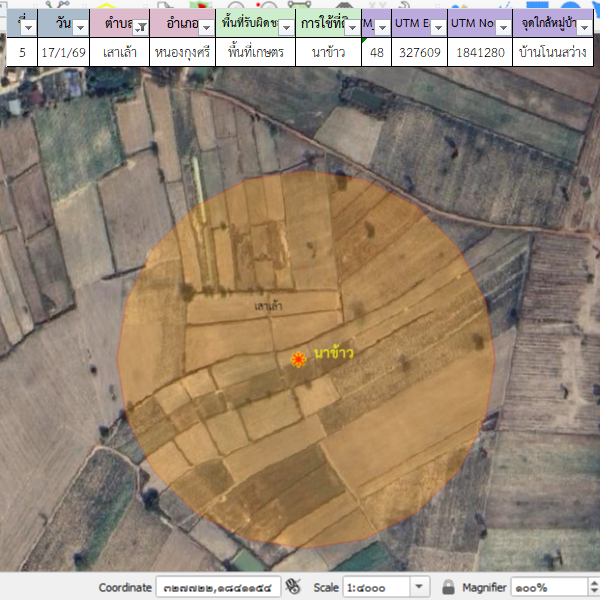
Task: Click the yellow นาข้าว label on the map
Action: pyautogui.click(x=333, y=354)
